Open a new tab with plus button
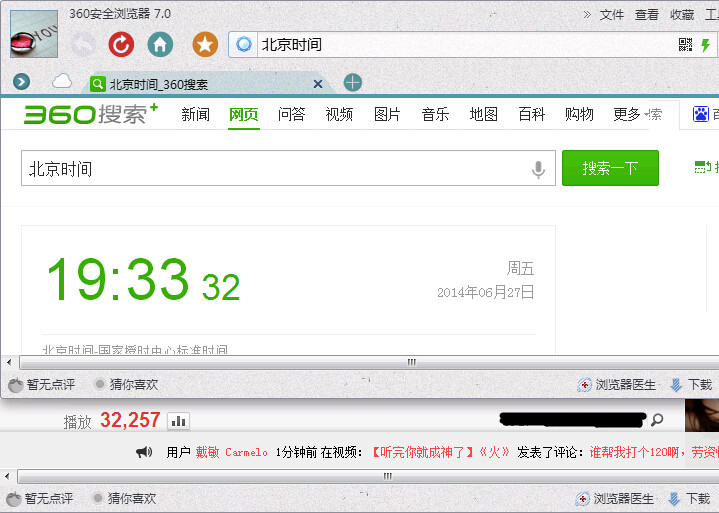The height and width of the screenshot is (513, 719). [x=353, y=83]
